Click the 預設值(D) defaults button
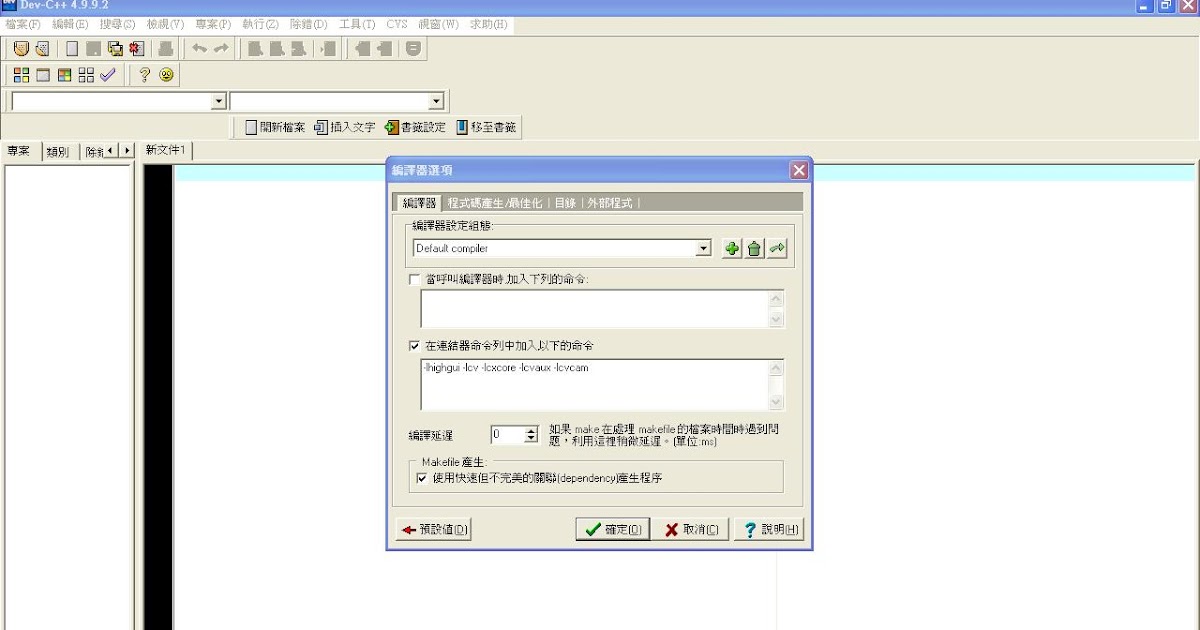The image size is (1200, 630). [x=433, y=530]
